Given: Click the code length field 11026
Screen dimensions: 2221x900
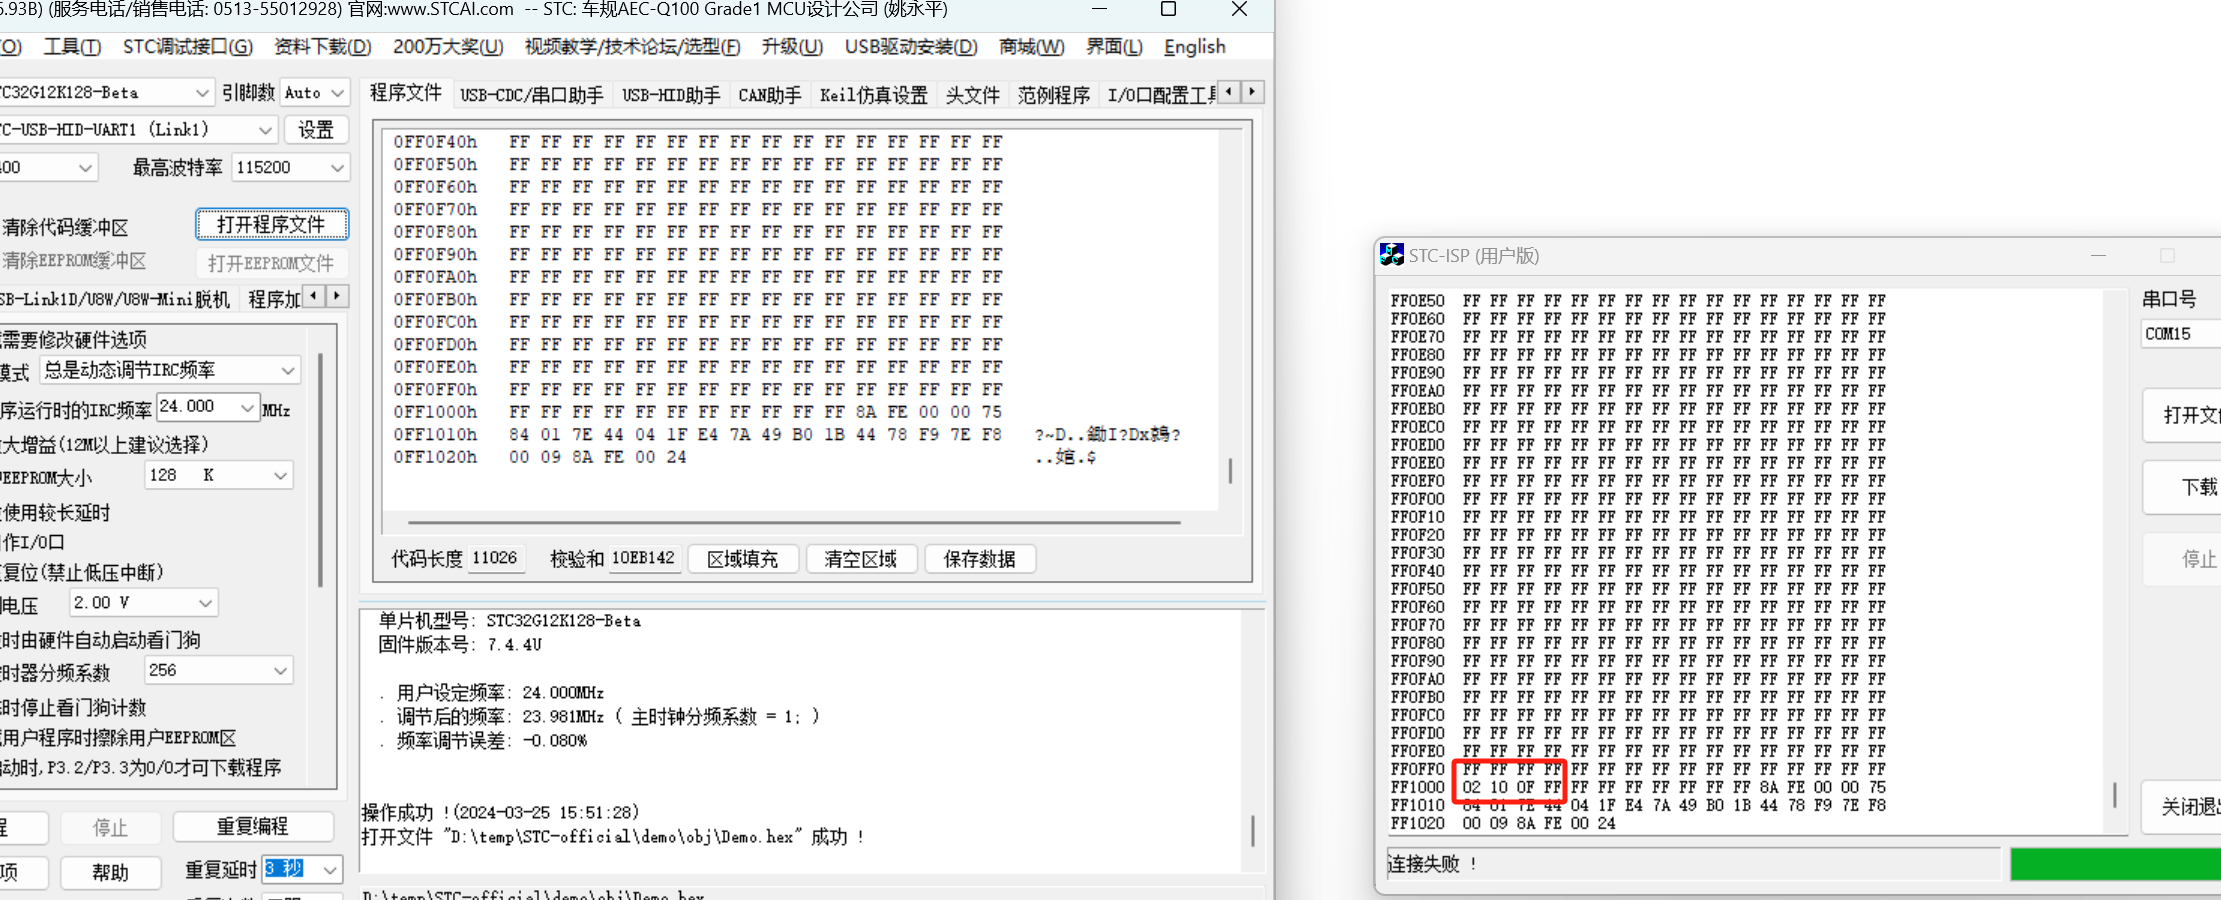Looking at the screenshot, I should click(x=495, y=558).
